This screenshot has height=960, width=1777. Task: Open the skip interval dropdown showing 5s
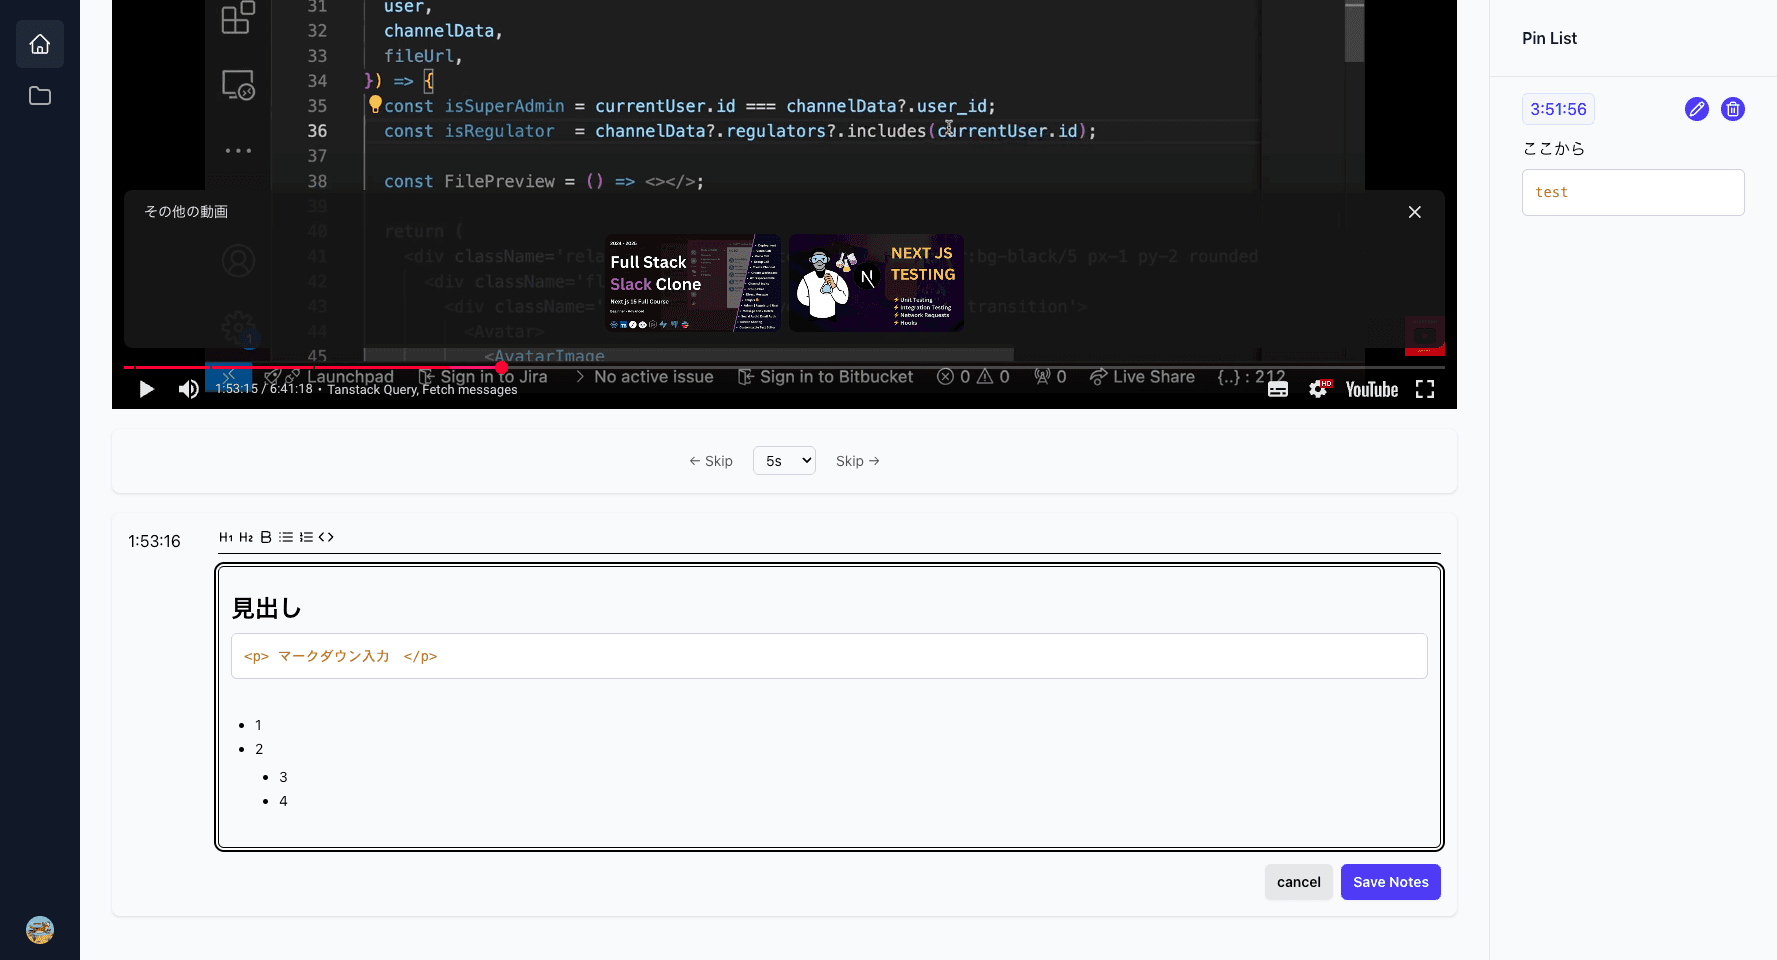pos(784,461)
